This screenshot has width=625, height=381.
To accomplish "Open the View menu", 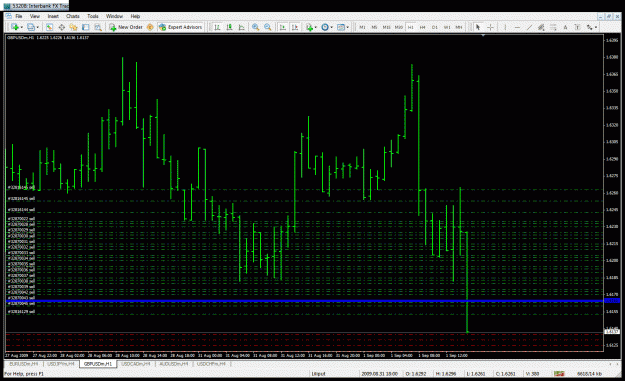I will (x=35, y=16).
